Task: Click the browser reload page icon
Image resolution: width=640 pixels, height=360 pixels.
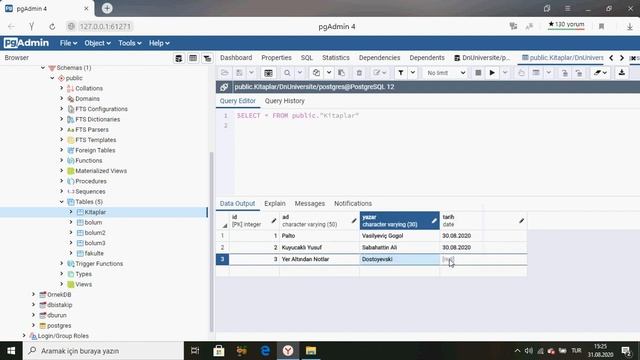Action: (52, 27)
